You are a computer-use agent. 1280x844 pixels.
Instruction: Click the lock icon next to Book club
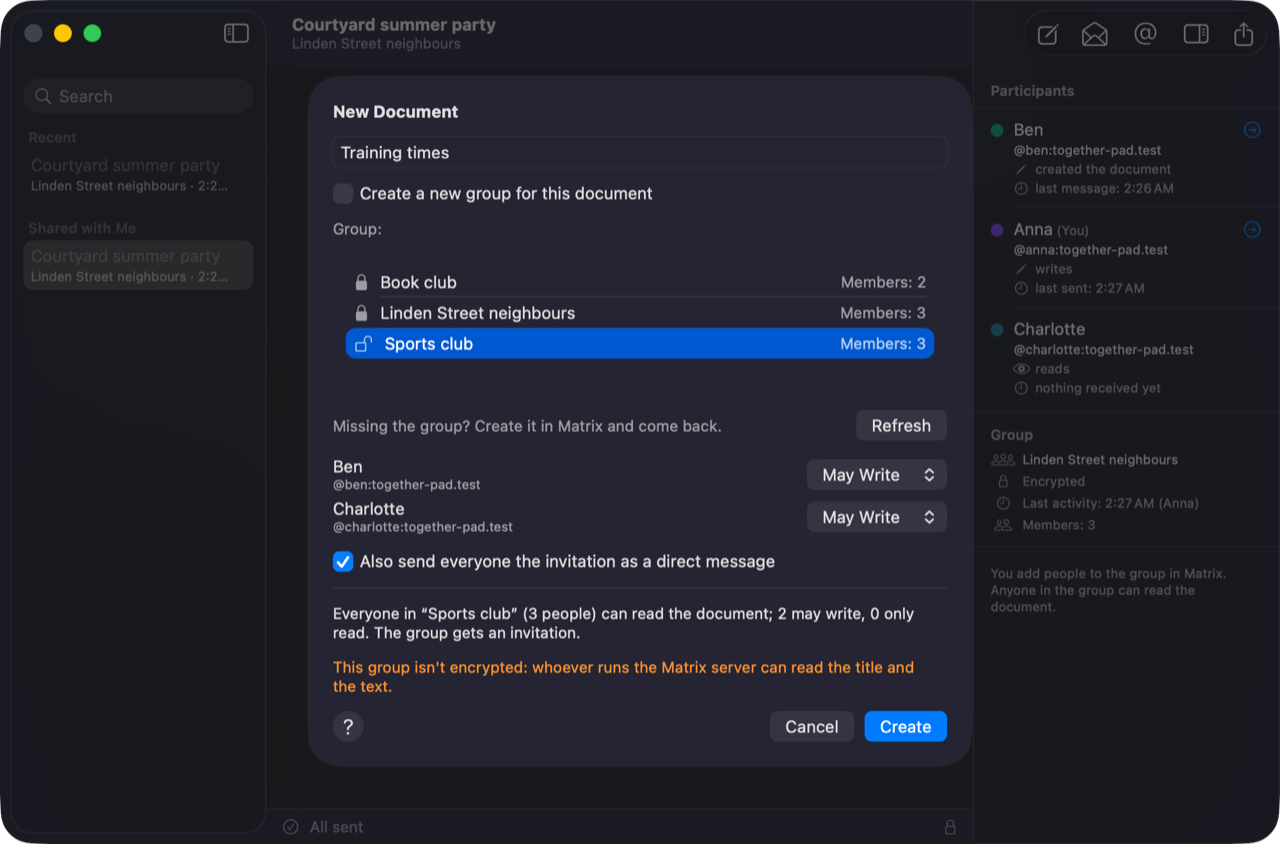(x=362, y=282)
